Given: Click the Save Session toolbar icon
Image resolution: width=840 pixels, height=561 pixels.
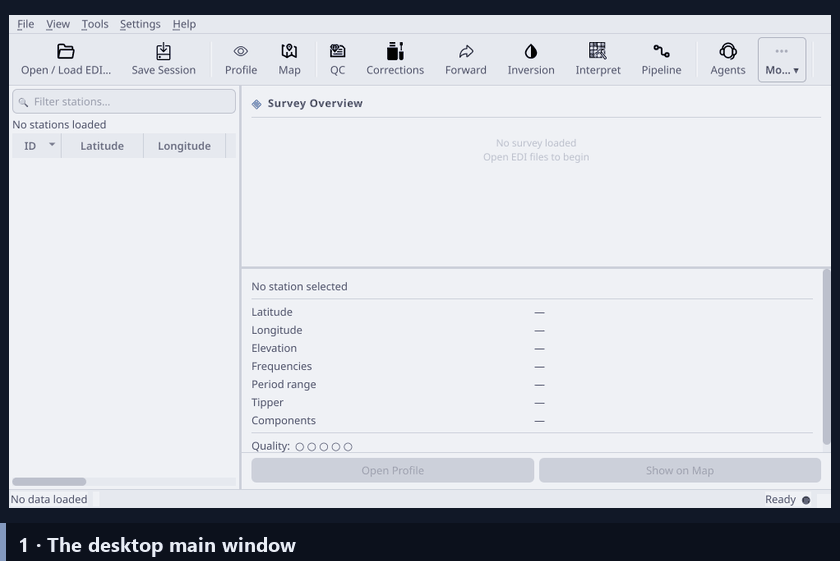Looking at the screenshot, I should [x=163, y=51].
